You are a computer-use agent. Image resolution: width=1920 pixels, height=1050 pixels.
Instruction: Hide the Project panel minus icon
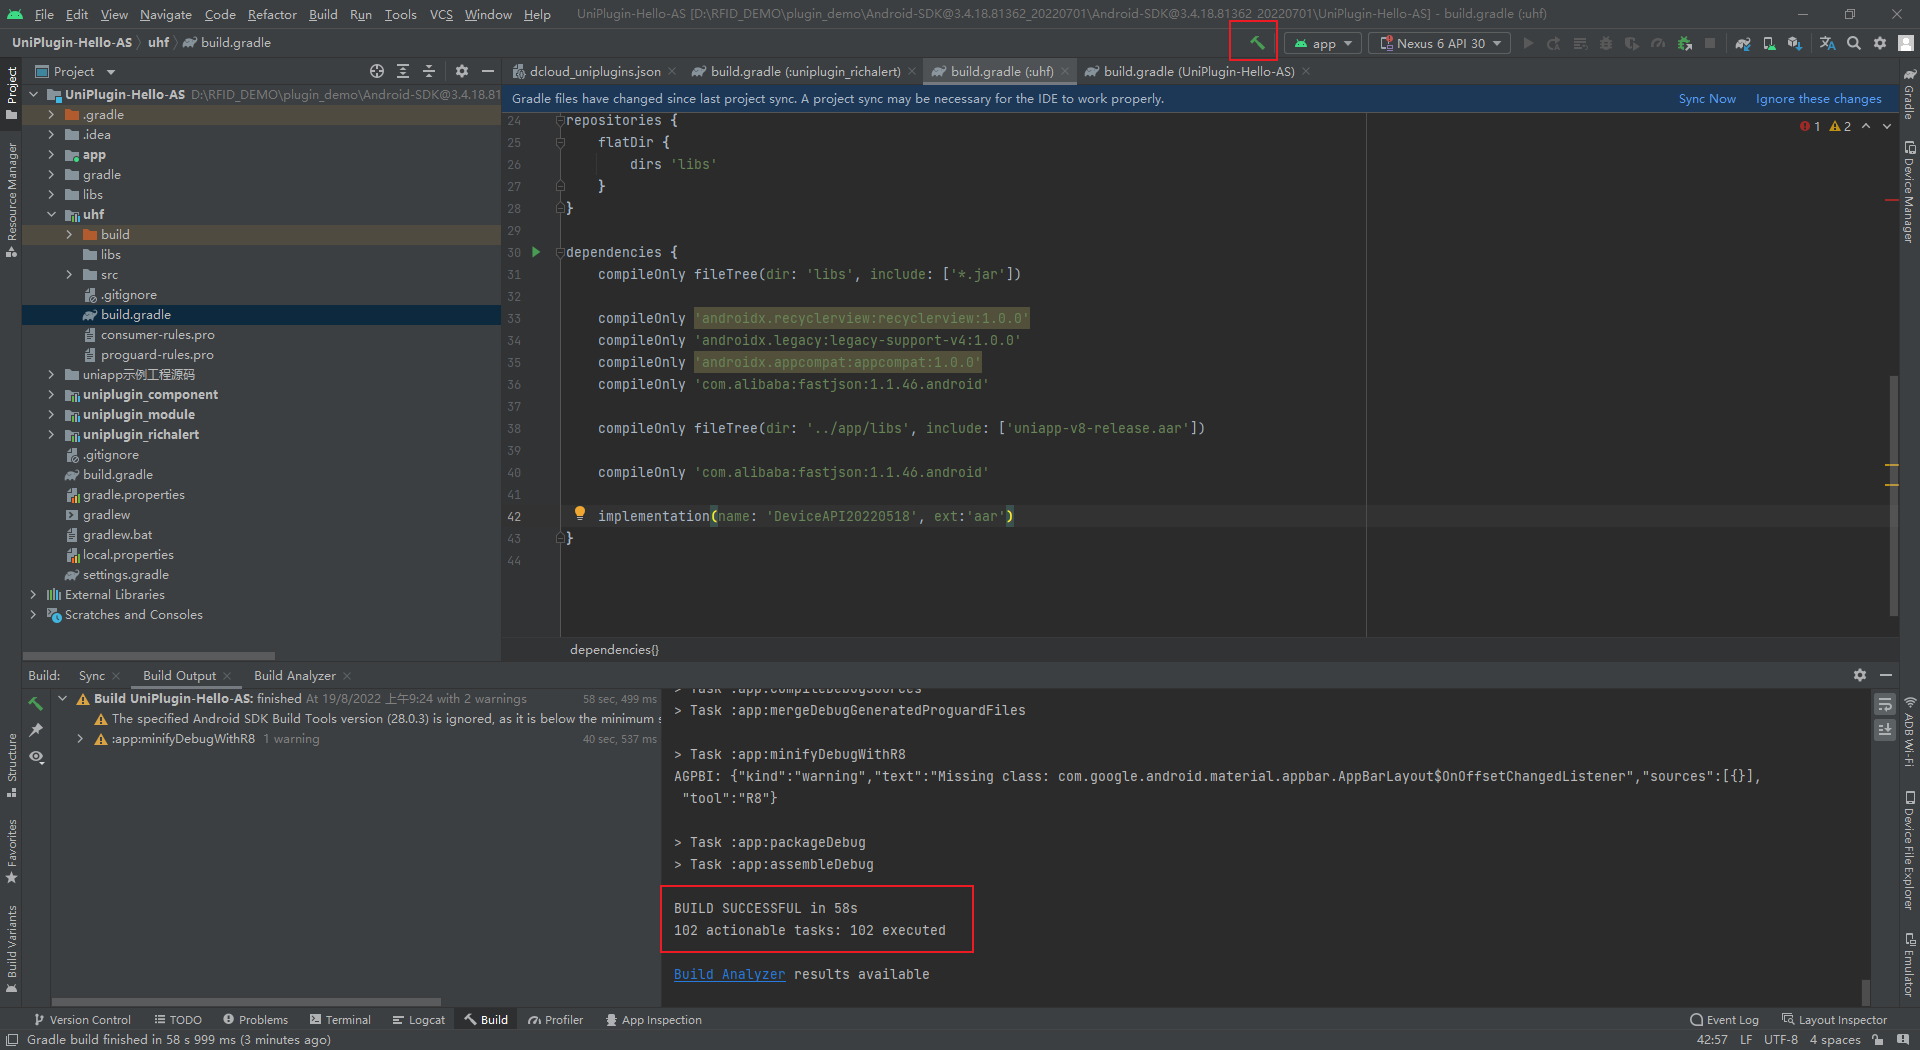[x=488, y=71]
